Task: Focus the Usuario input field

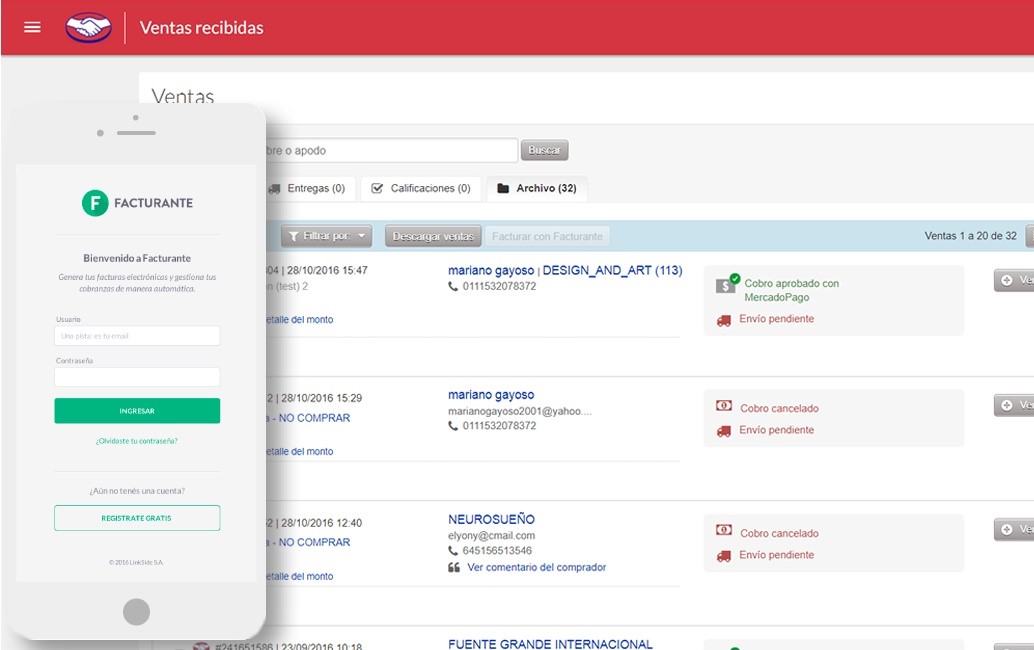Action: click(x=137, y=336)
